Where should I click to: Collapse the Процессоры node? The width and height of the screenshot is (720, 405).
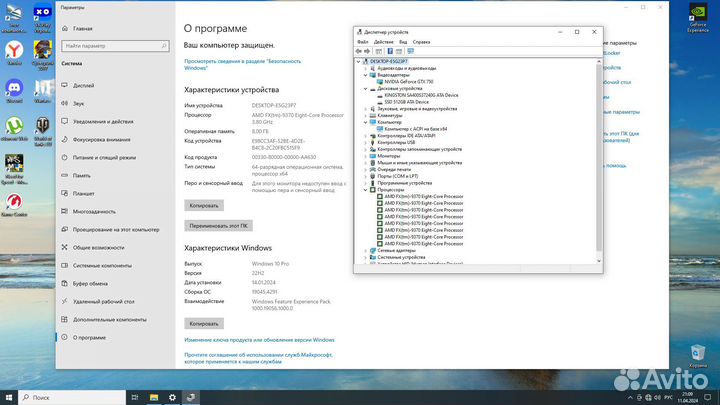366,190
